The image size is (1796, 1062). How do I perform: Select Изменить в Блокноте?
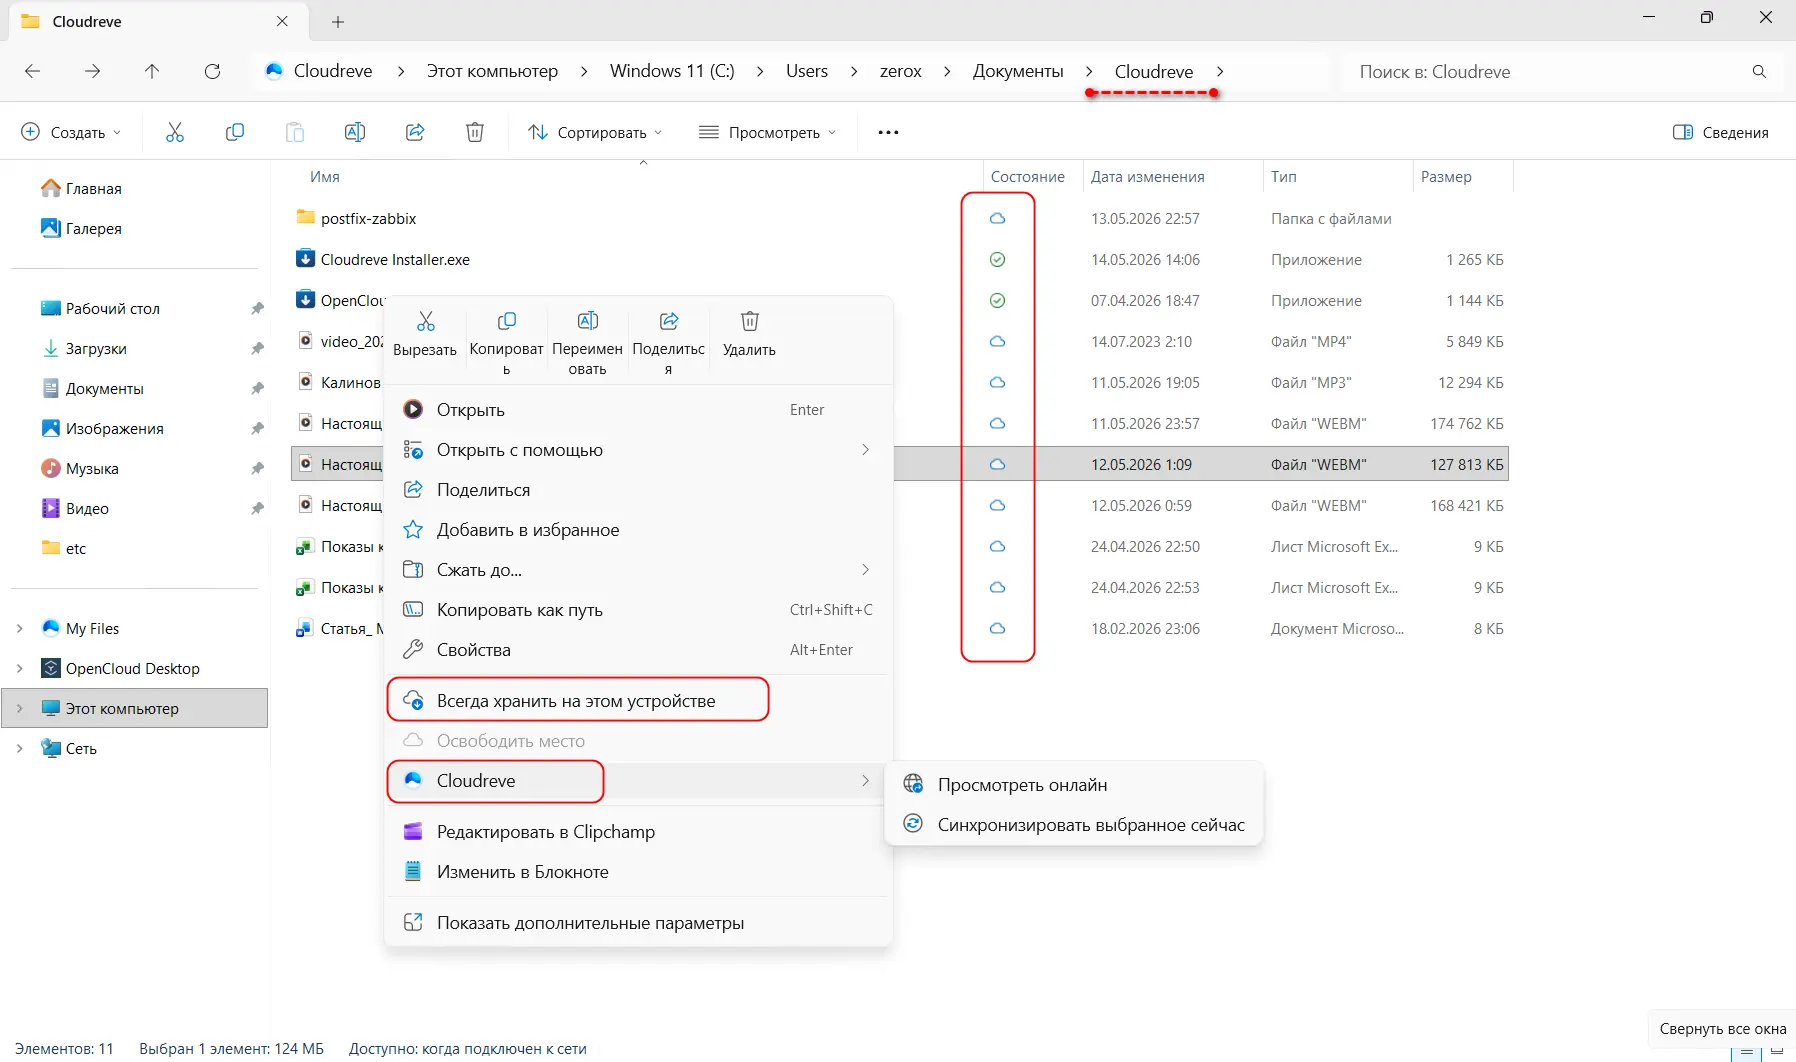coord(638,872)
